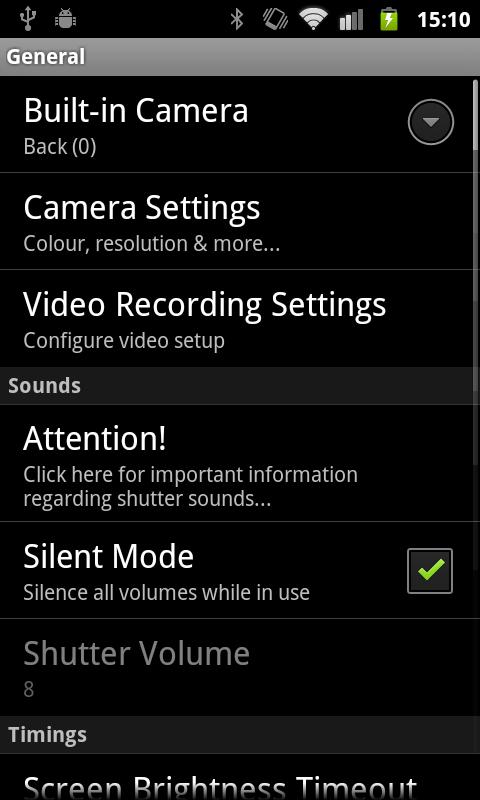The image size is (480, 800).
Task: Open Video Recording Settings
Action: pyautogui.click(x=240, y=318)
